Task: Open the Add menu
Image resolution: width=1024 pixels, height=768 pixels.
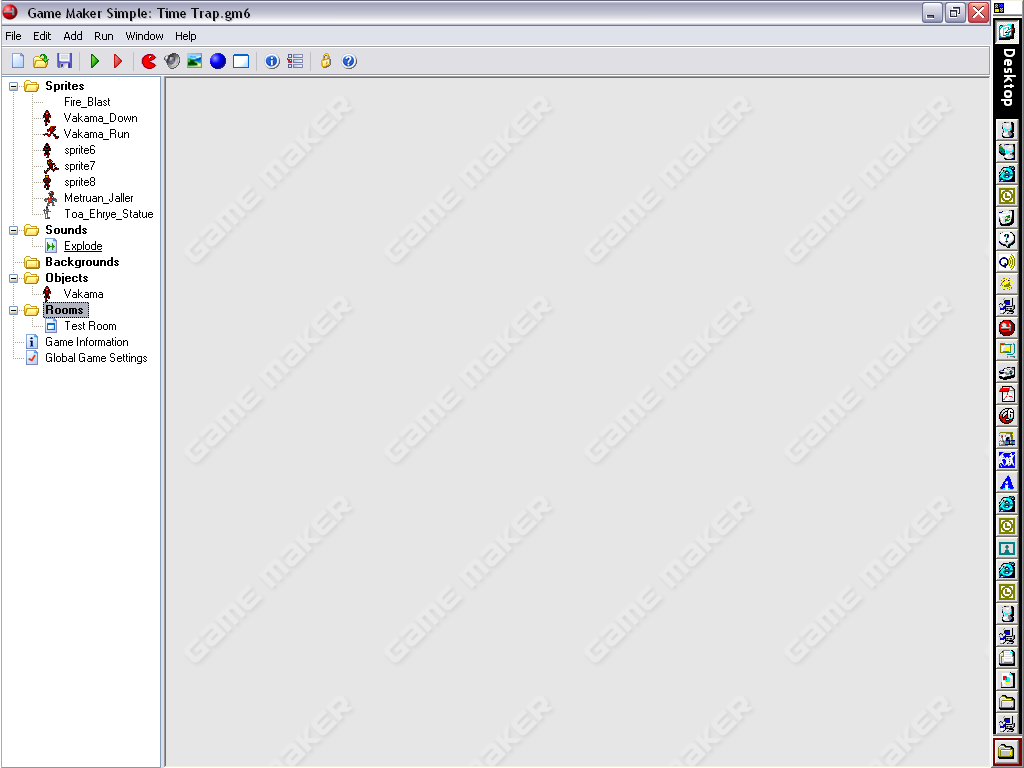Action: click(x=72, y=36)
